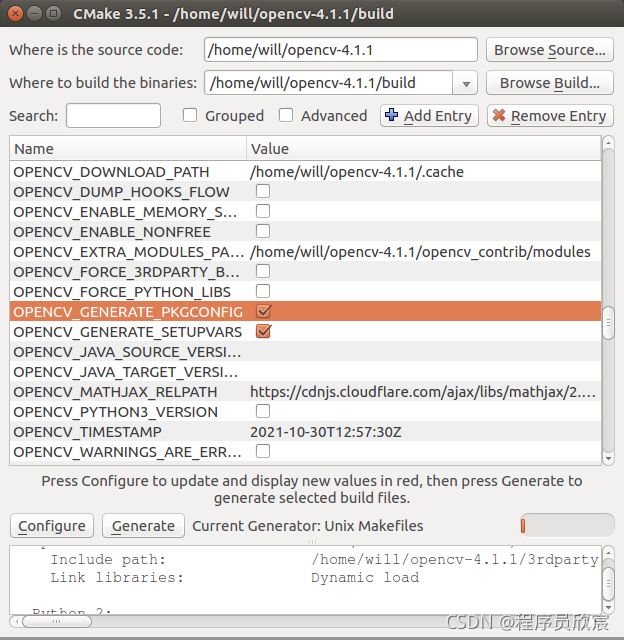The height and width of the screenshot is (640, 624).
Task: Click the orange window close button
Action: [x=14, y=14]
